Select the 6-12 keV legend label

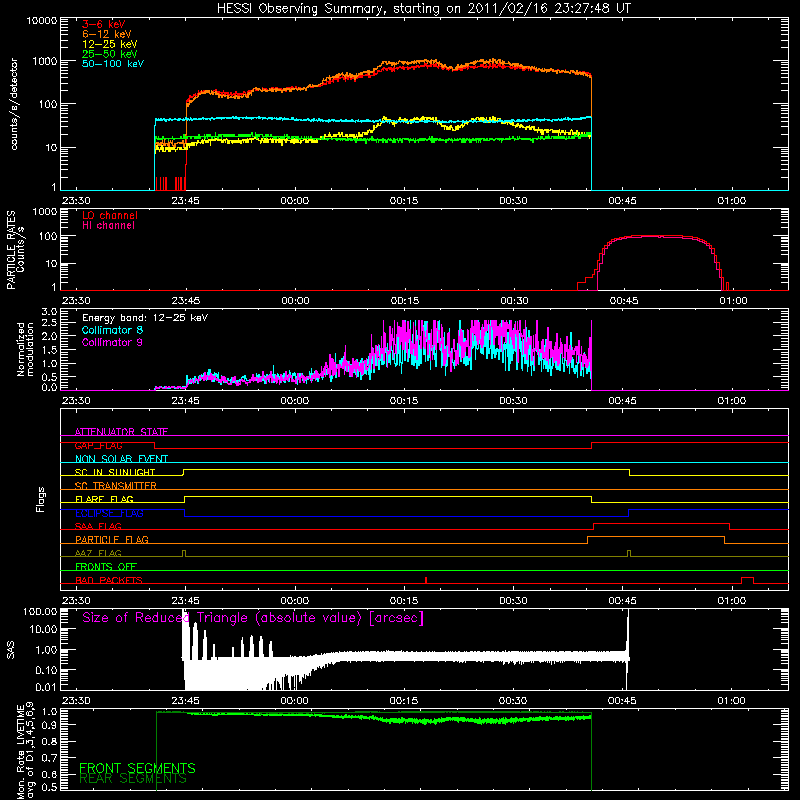107,34
